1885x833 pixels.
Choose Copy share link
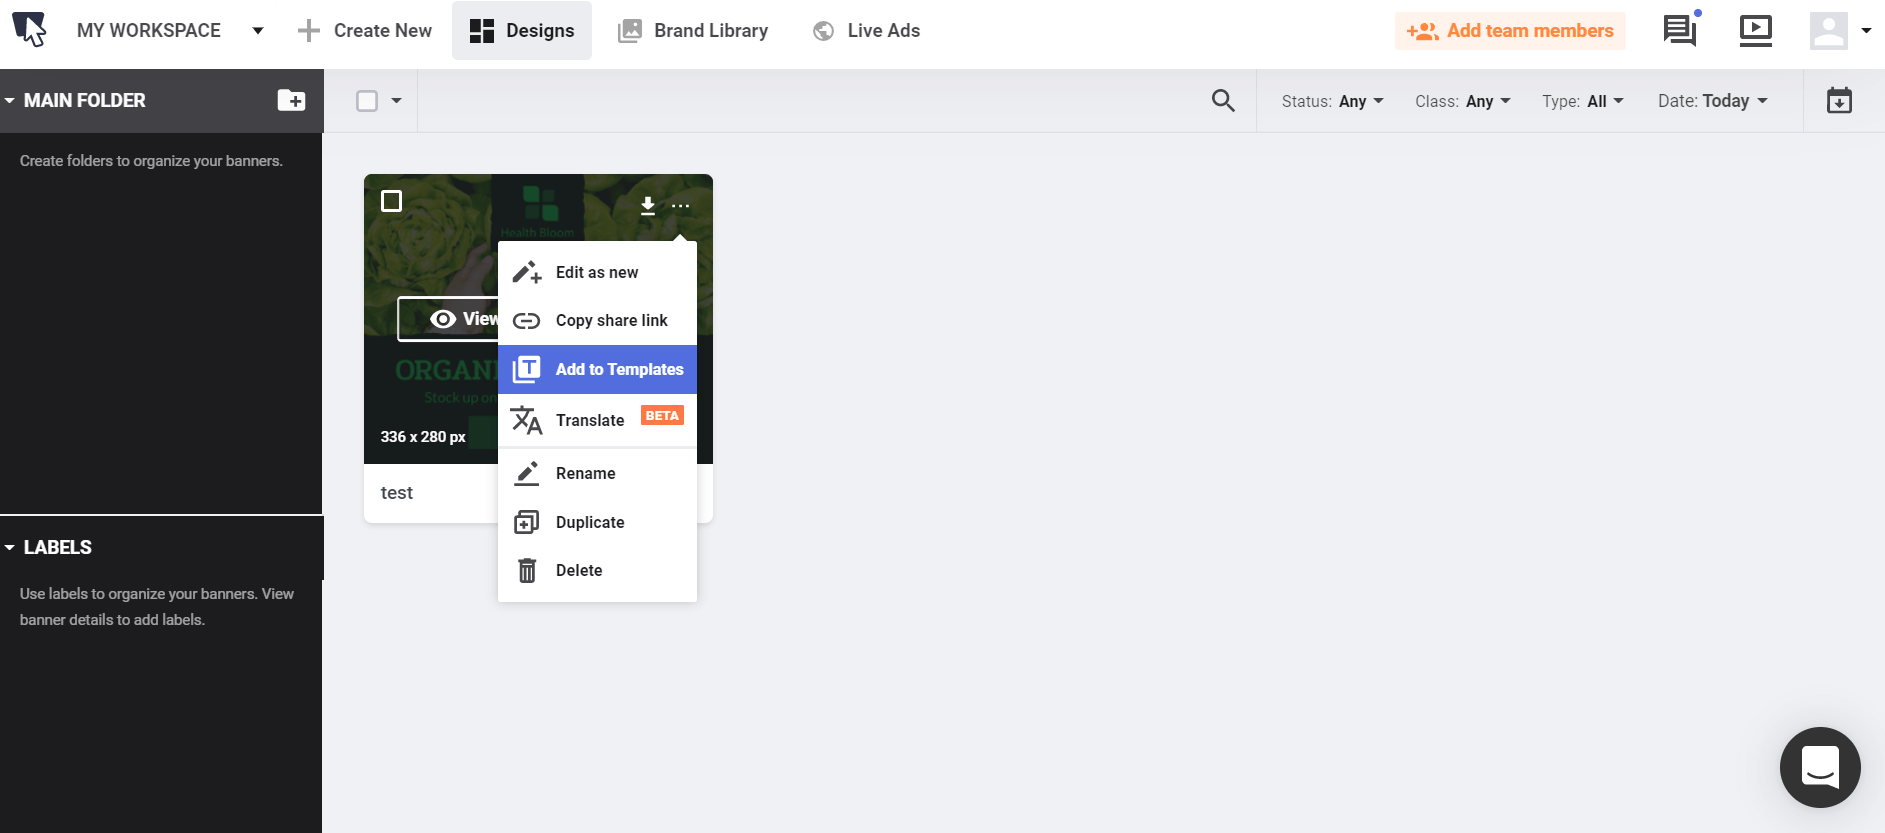point(597,320)
